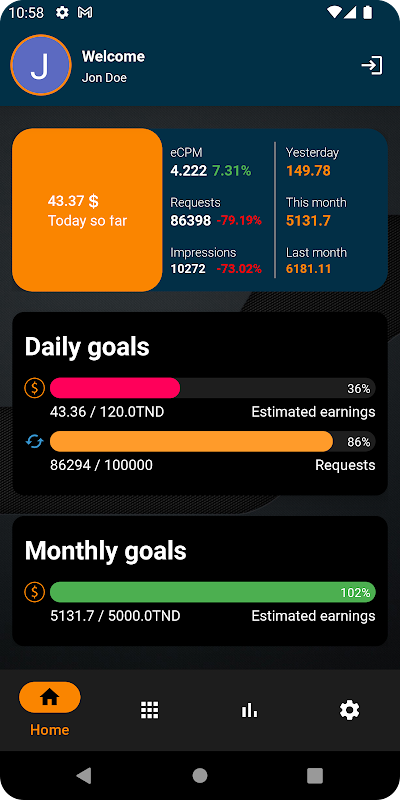400x800 pixels.
Task: Tap the orange Today so far card
Action: (x=87, y=210)
